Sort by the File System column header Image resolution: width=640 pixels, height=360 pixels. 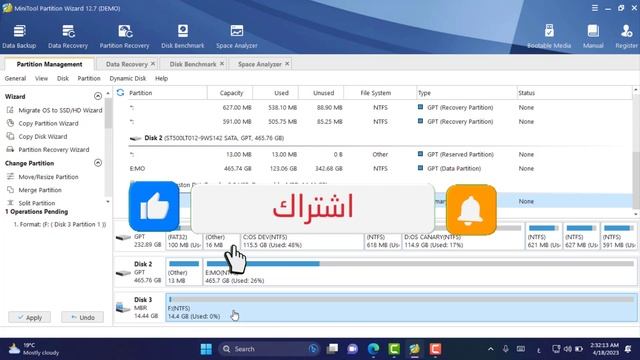point(376,93)
